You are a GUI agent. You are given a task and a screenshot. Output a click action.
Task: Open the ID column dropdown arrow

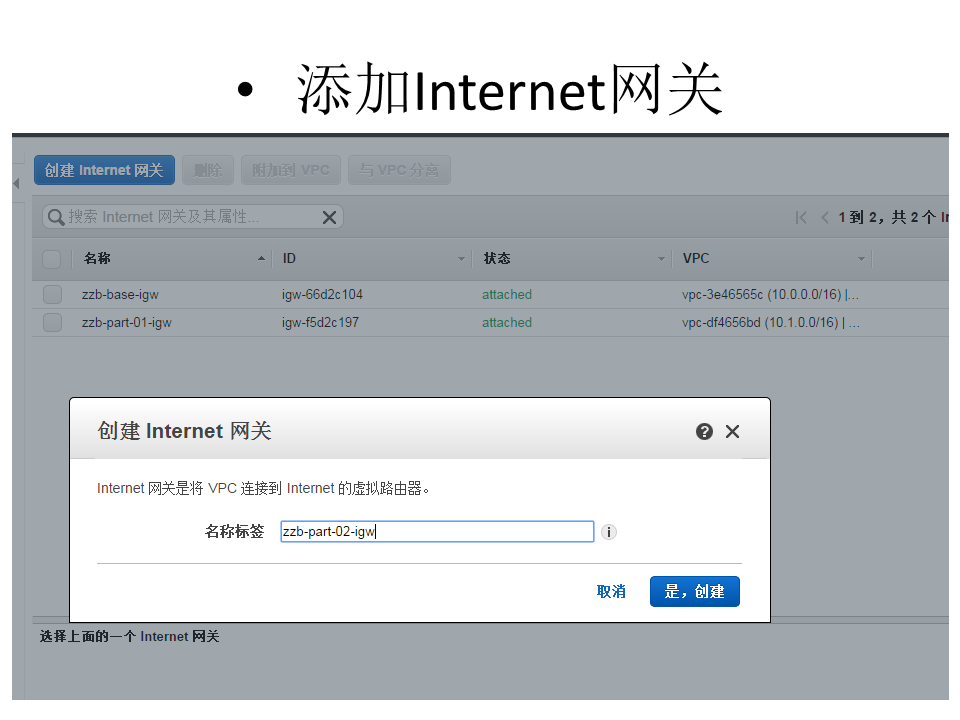[462, 259]
